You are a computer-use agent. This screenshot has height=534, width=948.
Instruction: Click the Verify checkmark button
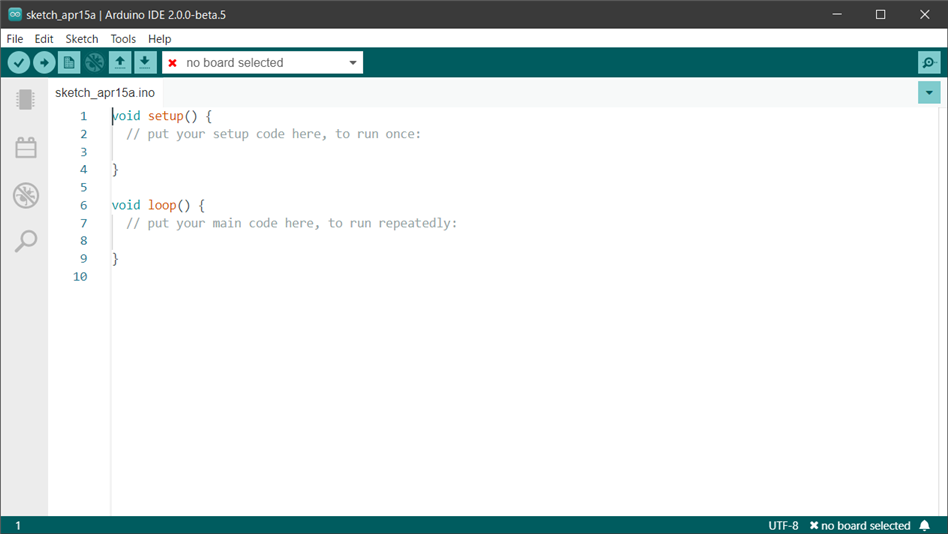(x=19, y=62)
